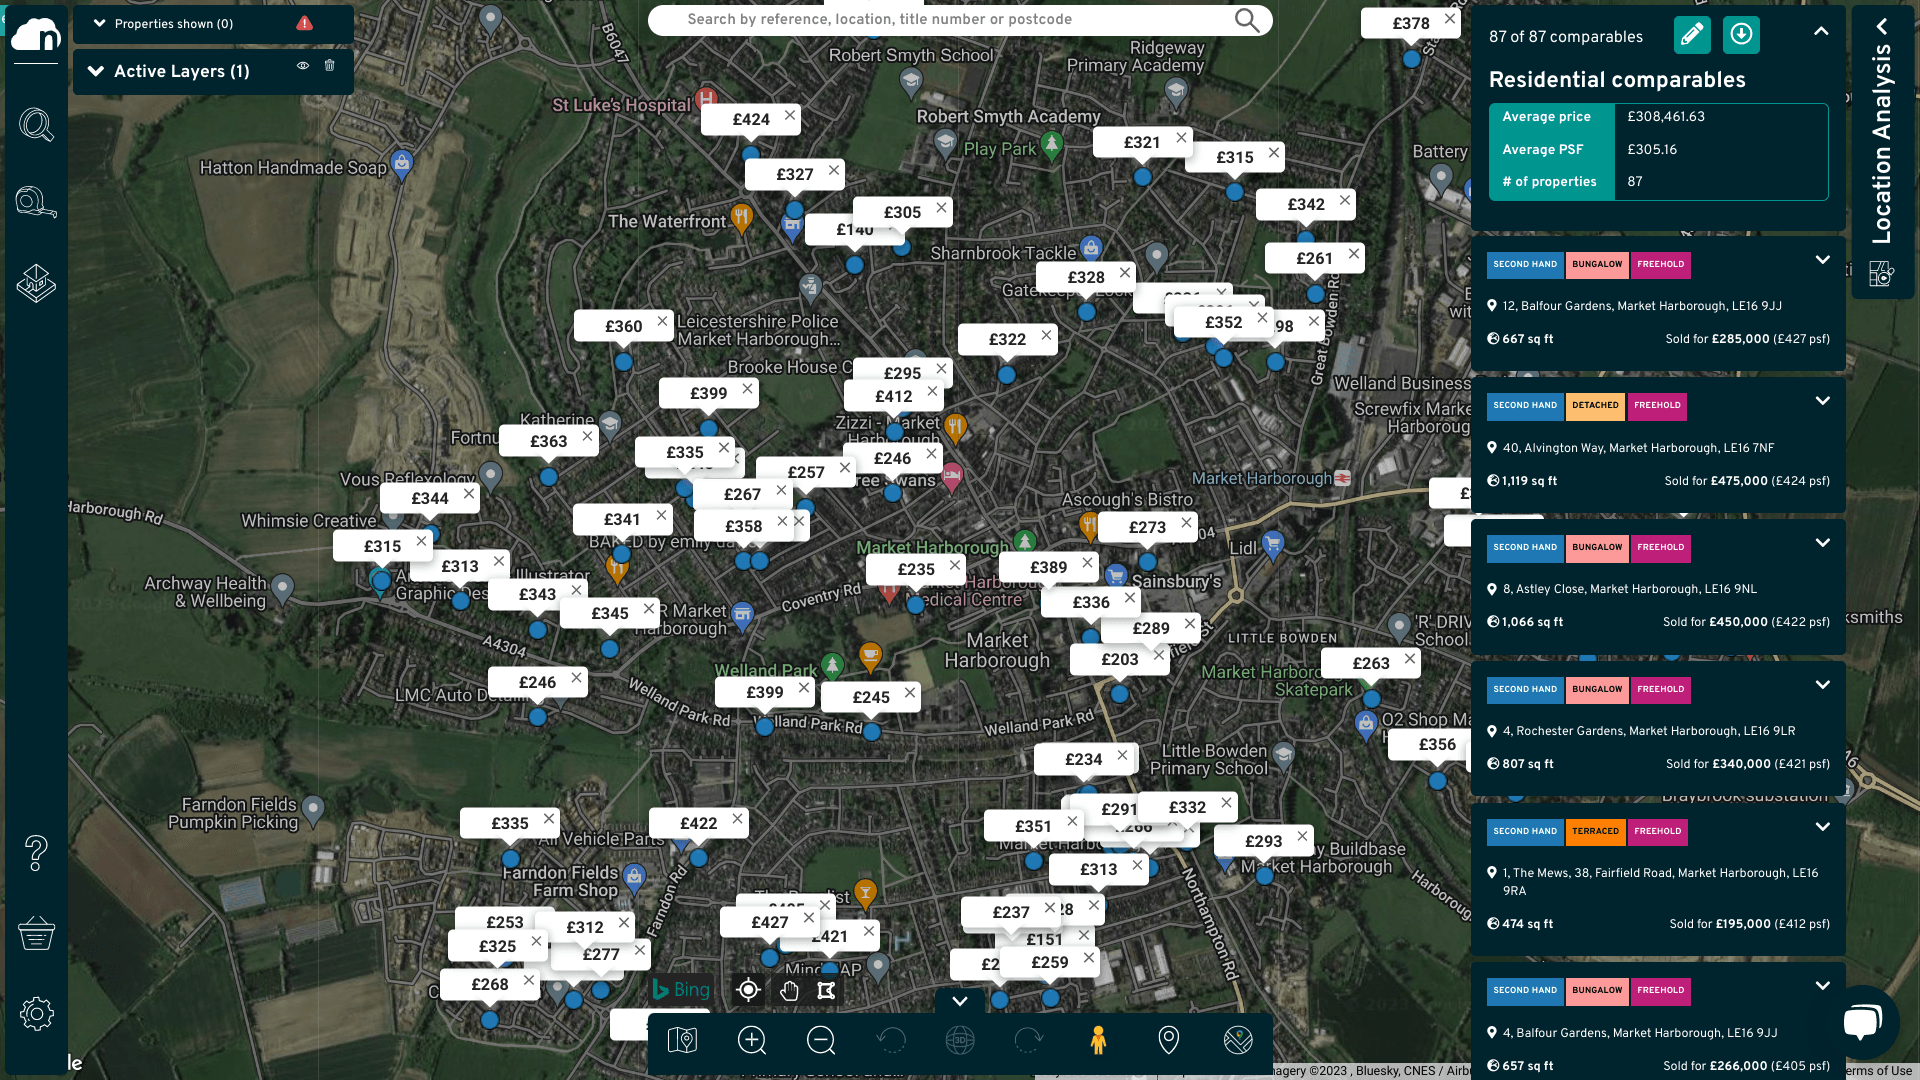Open the help question mark icon
1920x1080 pixels.
pyautogui.click(x=36, y=853)
